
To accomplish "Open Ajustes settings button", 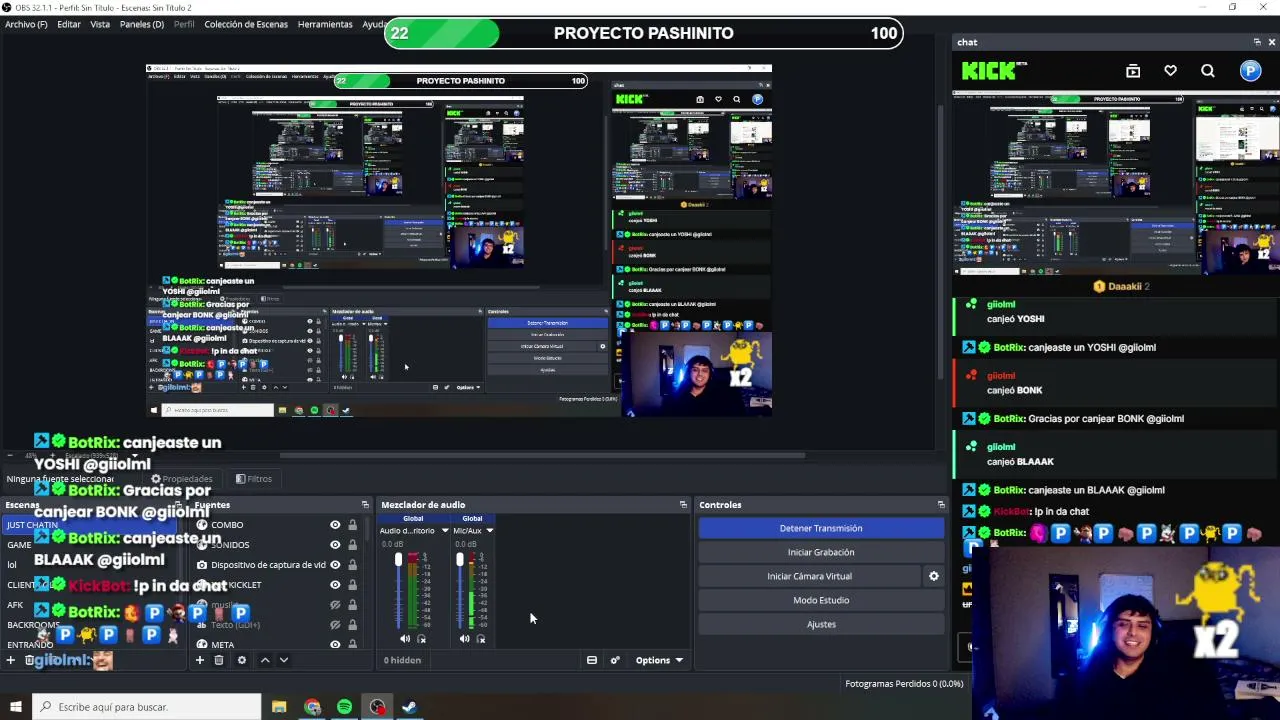I will click(x=821, y=624).
